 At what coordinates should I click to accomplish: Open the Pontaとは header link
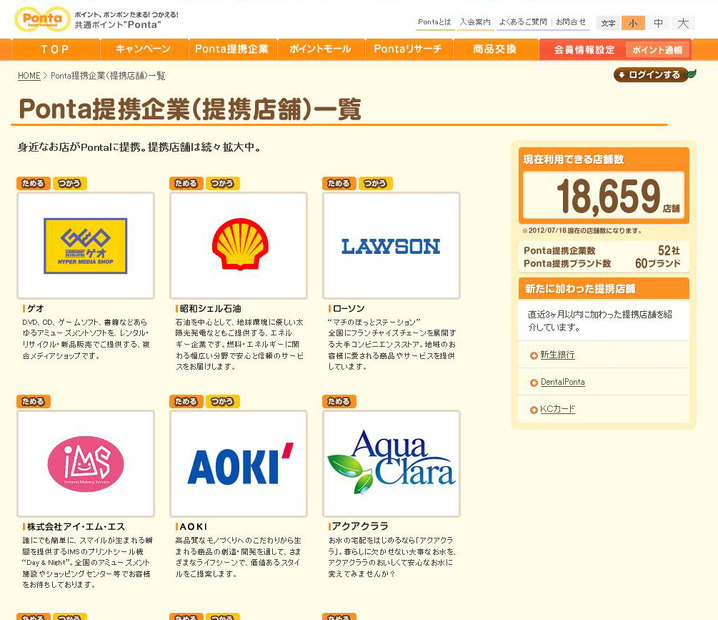click(435, 22)
